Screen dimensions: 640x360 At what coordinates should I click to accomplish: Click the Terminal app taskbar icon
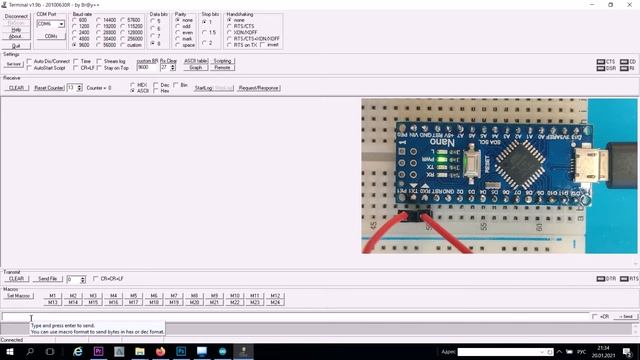click(243, 351)
